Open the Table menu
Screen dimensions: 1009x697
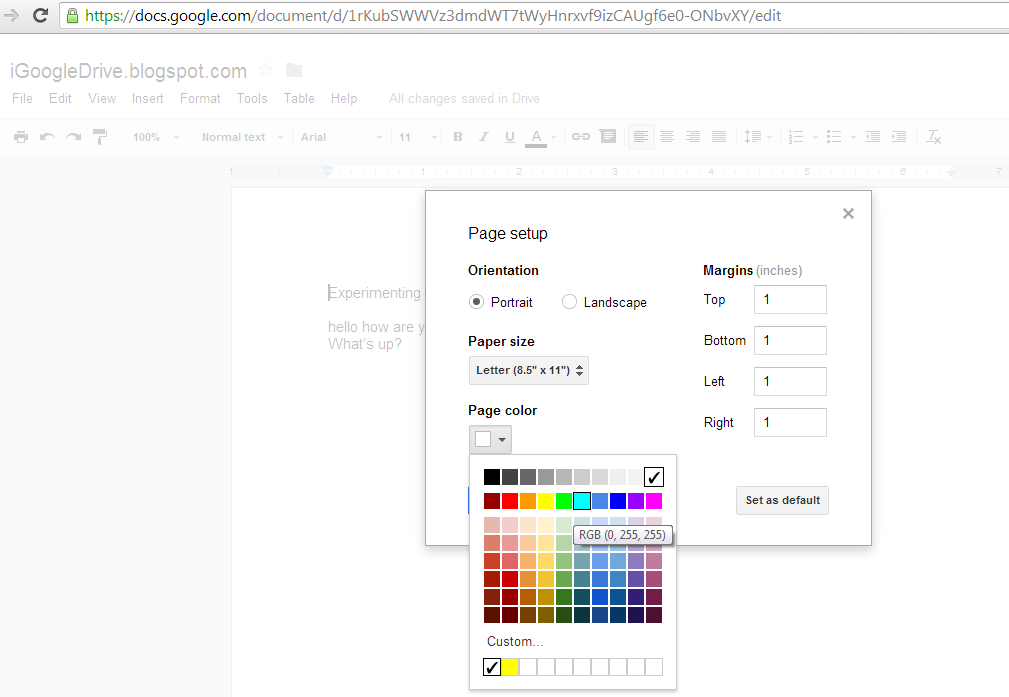click(299, 98)
